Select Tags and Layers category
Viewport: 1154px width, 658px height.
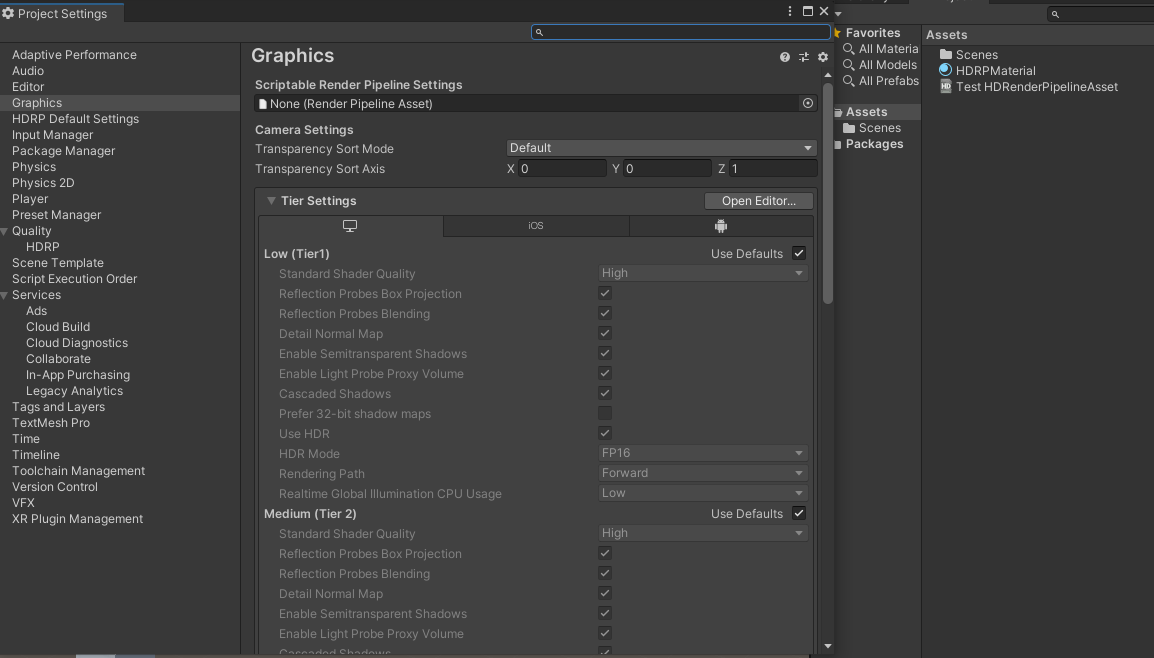click(x=58, y=407)
